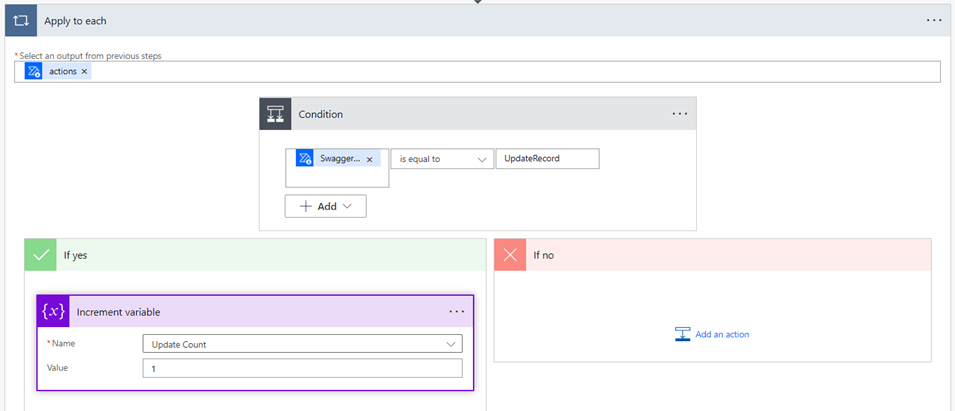Screen dimensions: 955x411
Task: Click the red If no X icon
Action: point(510,255)
